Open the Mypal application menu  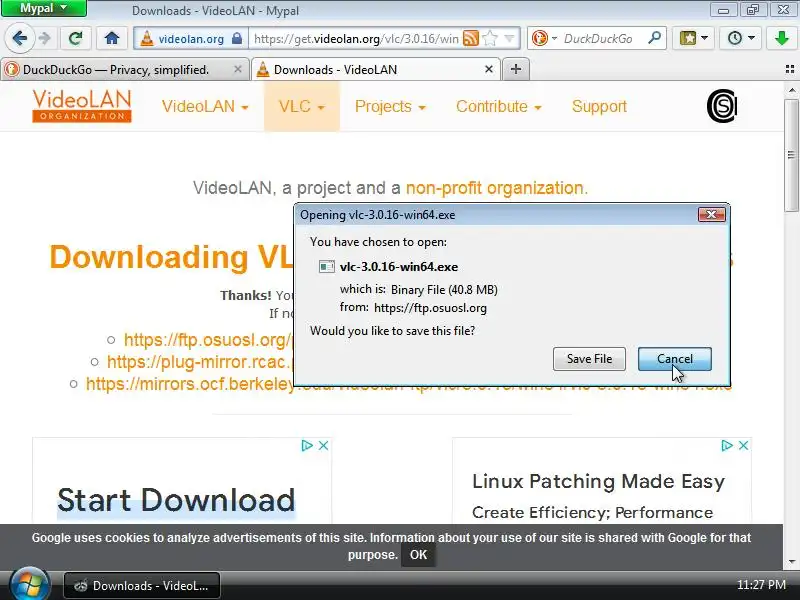(x=43, y=9)
